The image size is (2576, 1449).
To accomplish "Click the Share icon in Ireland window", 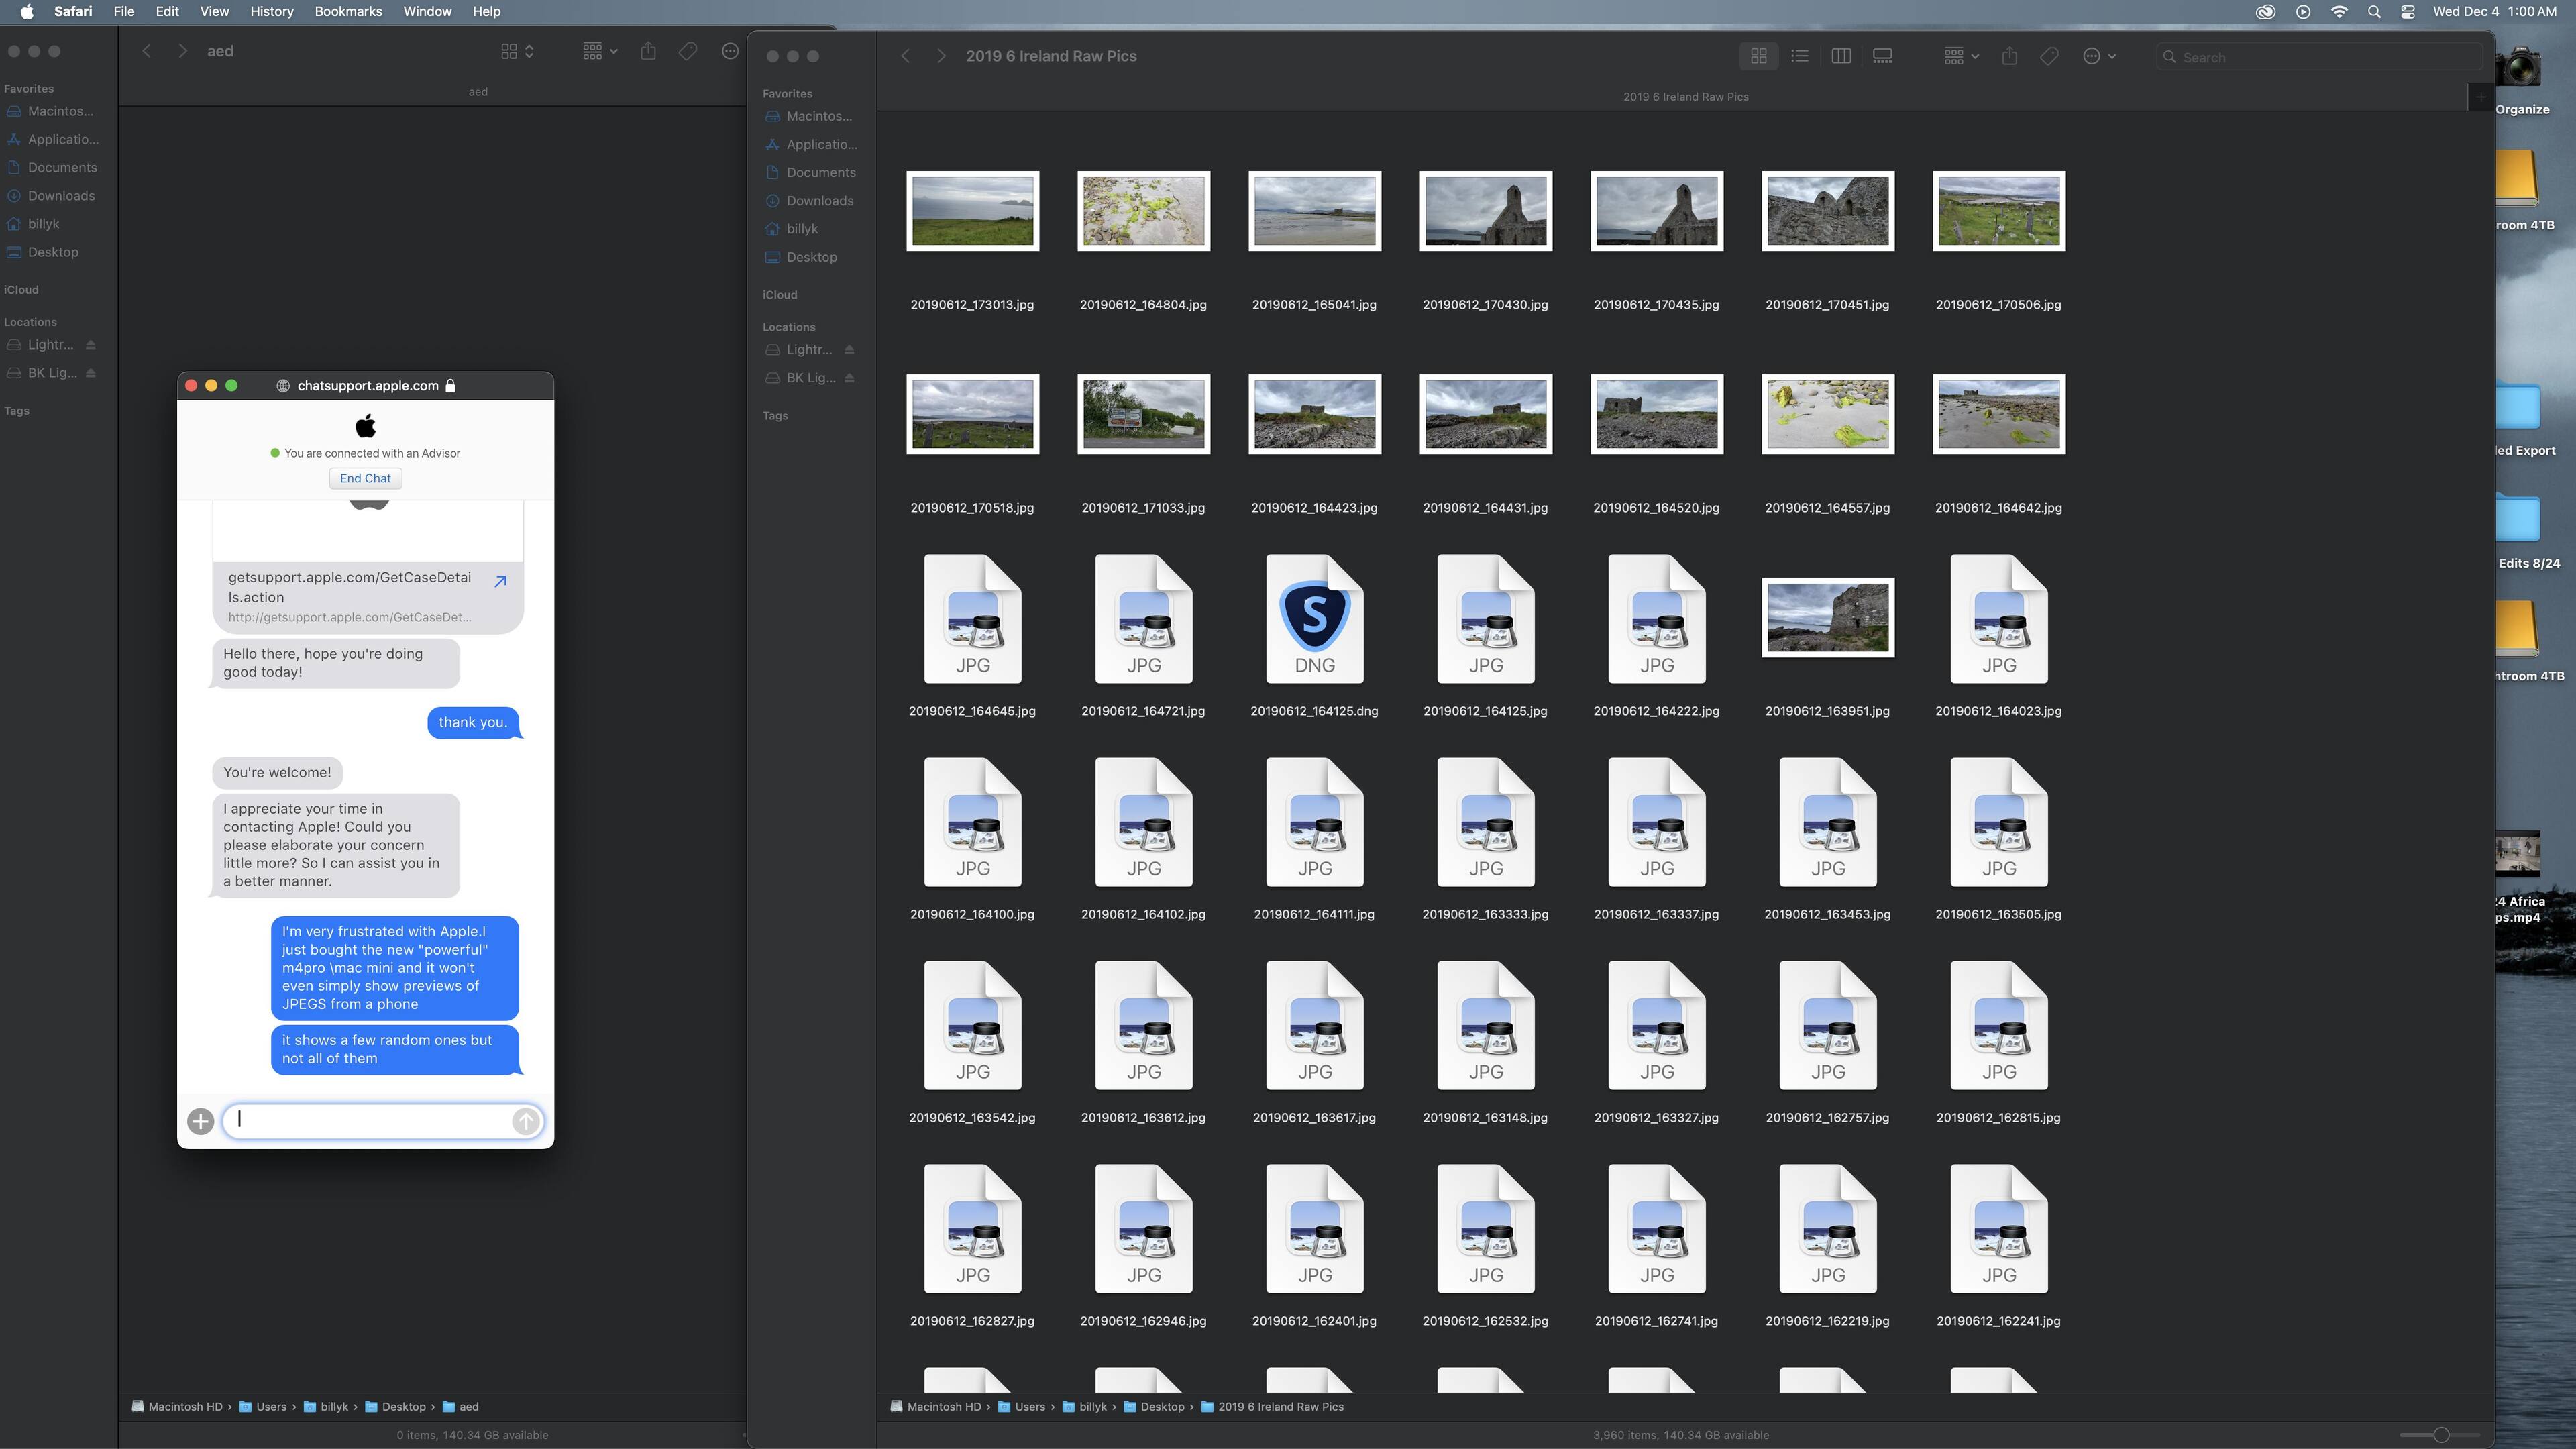I will (x=2009, y=56).
